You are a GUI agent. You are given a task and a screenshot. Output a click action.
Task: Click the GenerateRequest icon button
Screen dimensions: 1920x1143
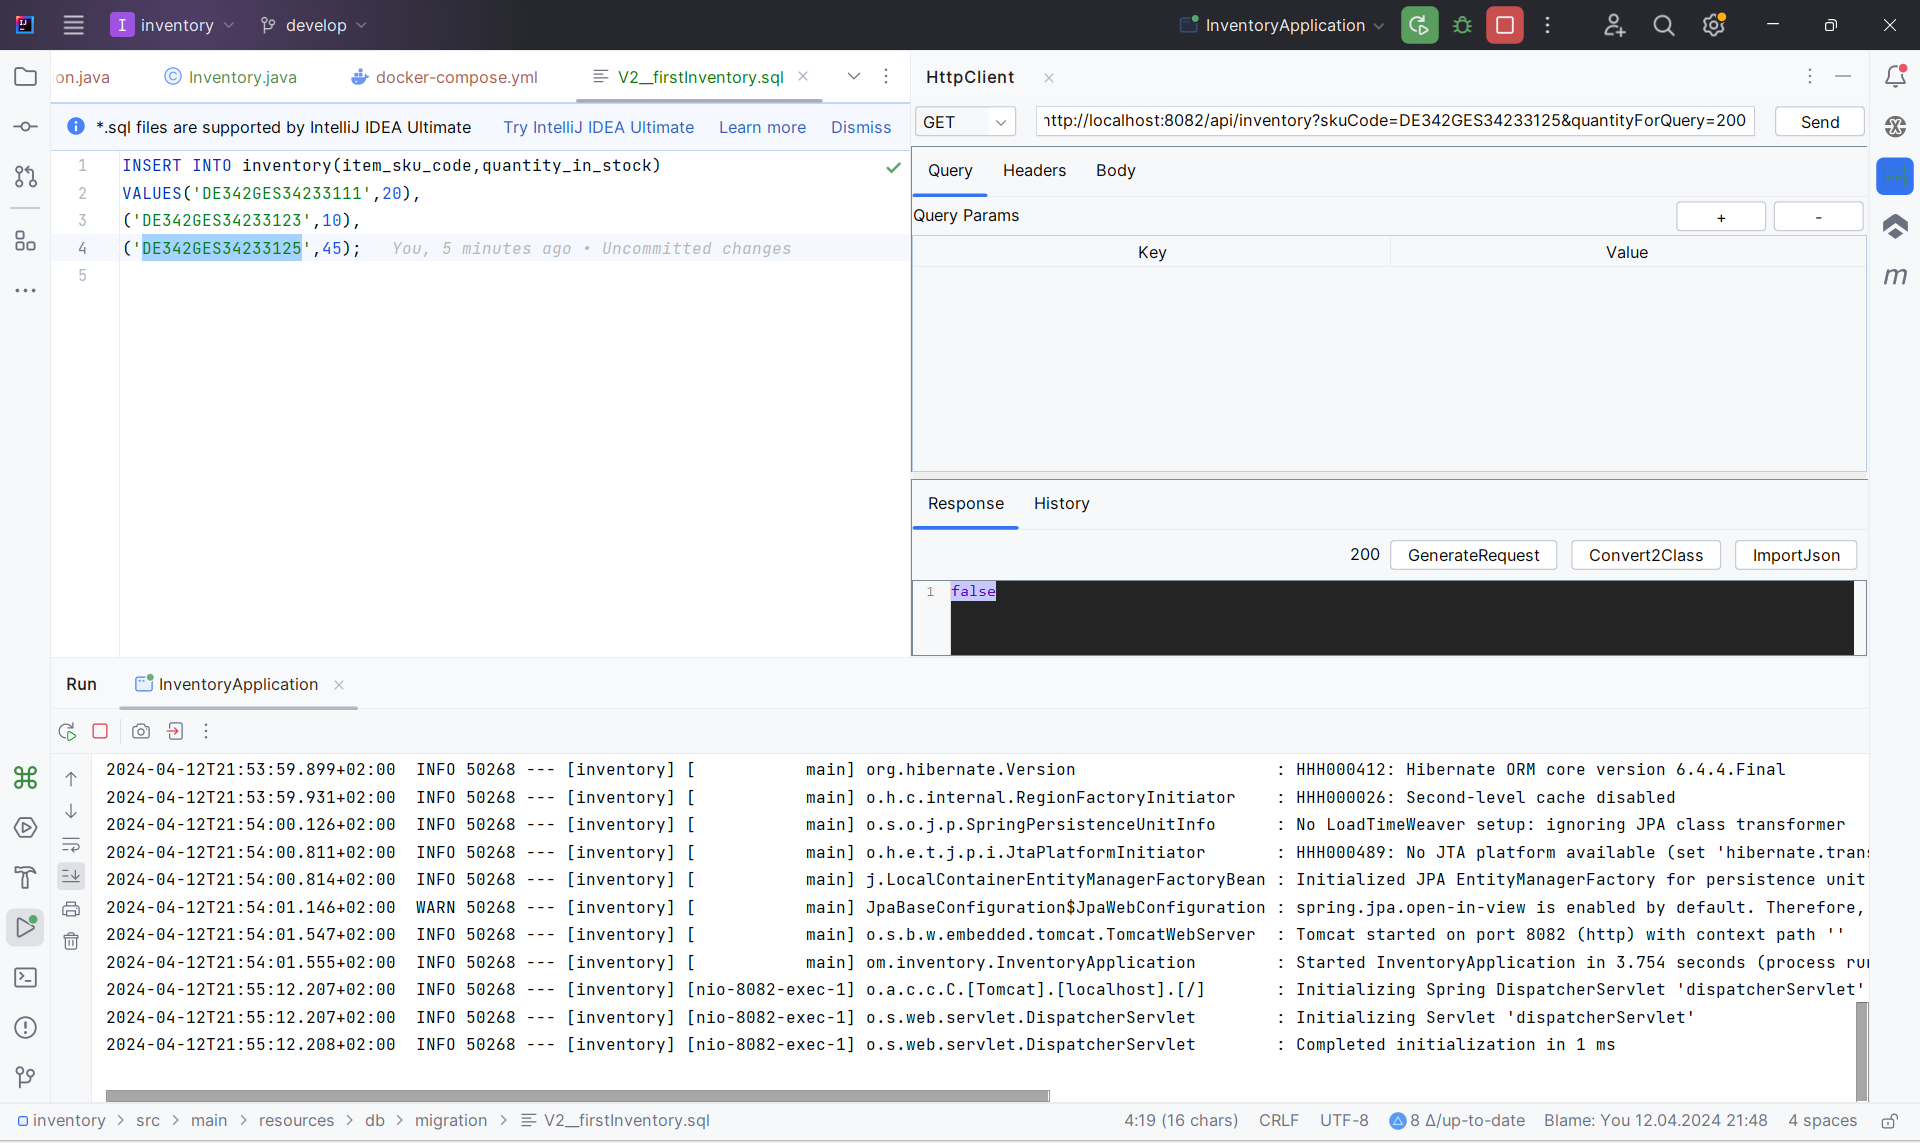pos(1474,555)
